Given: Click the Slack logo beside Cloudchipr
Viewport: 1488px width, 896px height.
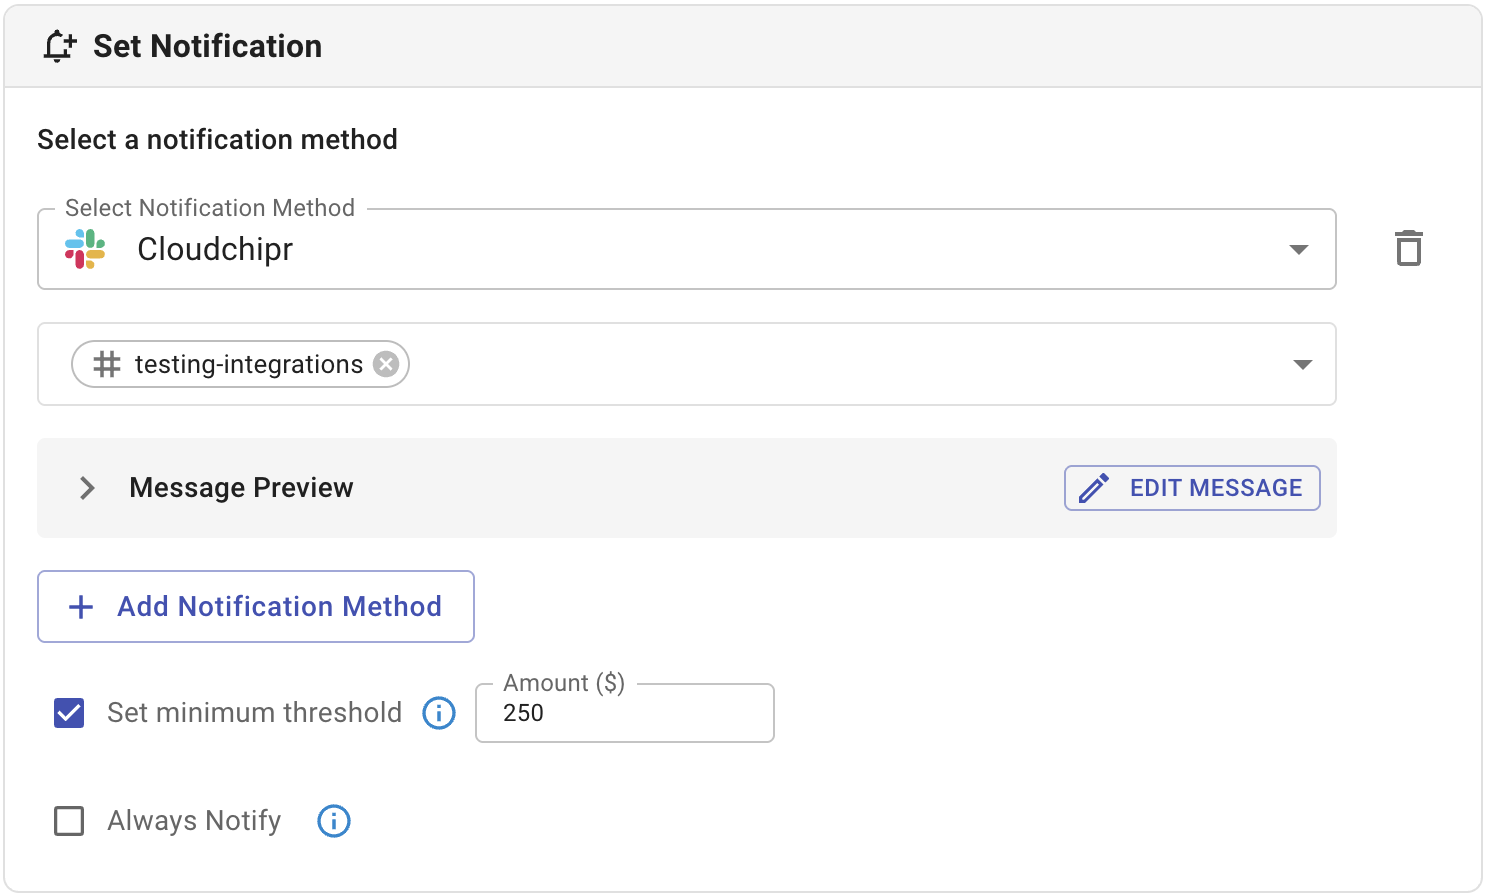Looking at the screenshot, I should 85,249.
